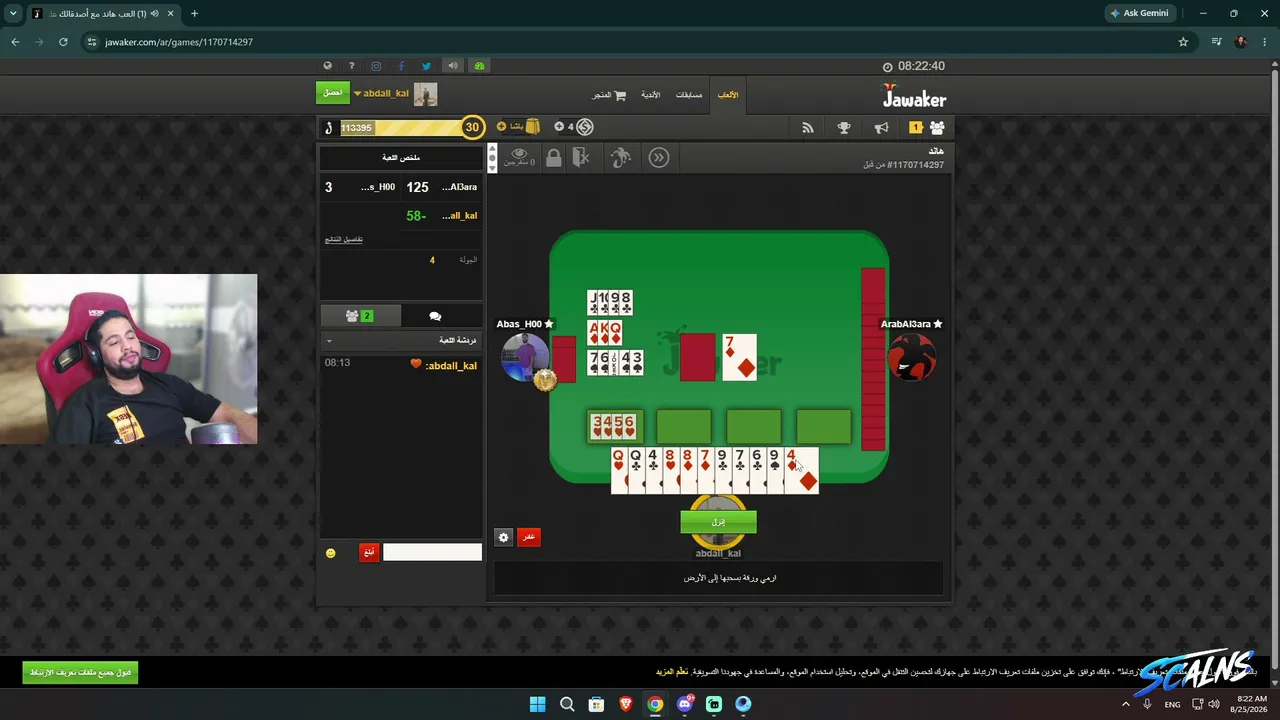Mute the game sound speaker icon

453,66
